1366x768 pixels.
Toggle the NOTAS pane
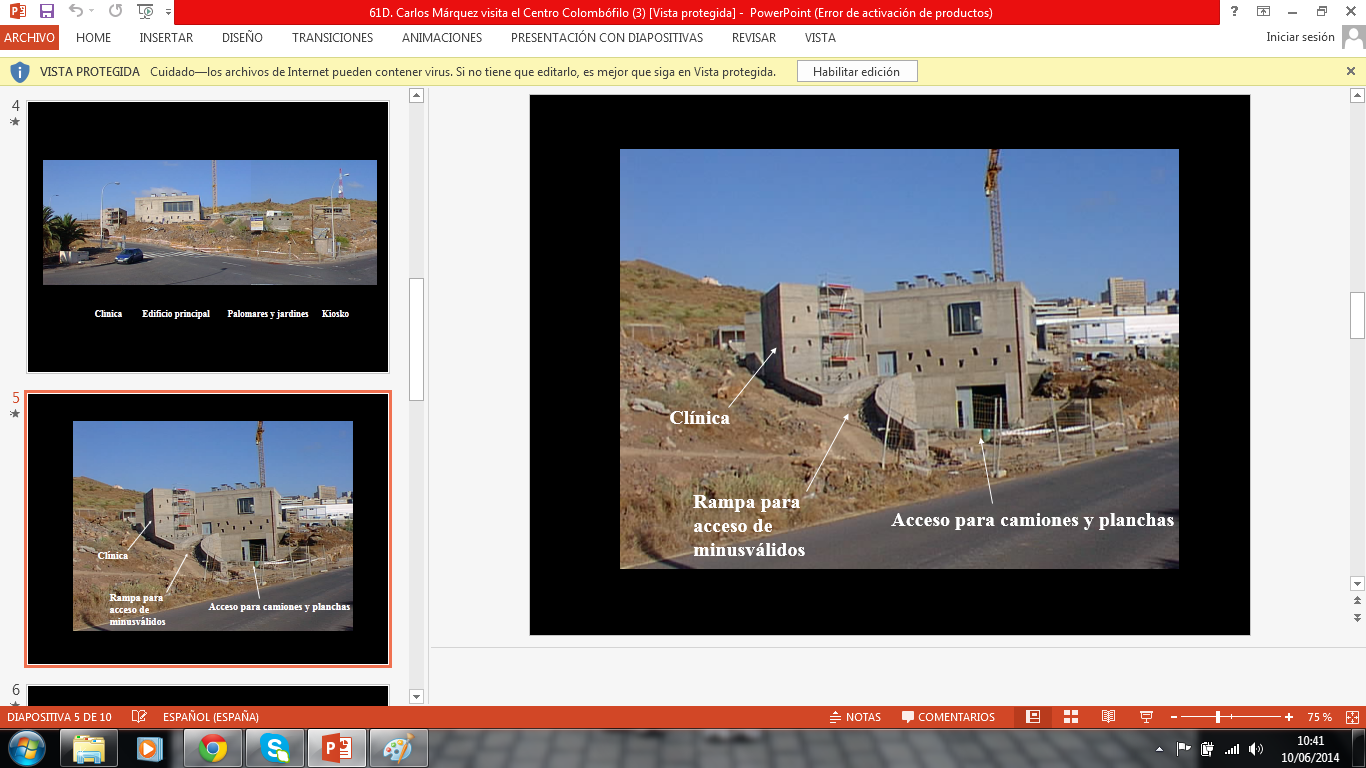point(855,717)
